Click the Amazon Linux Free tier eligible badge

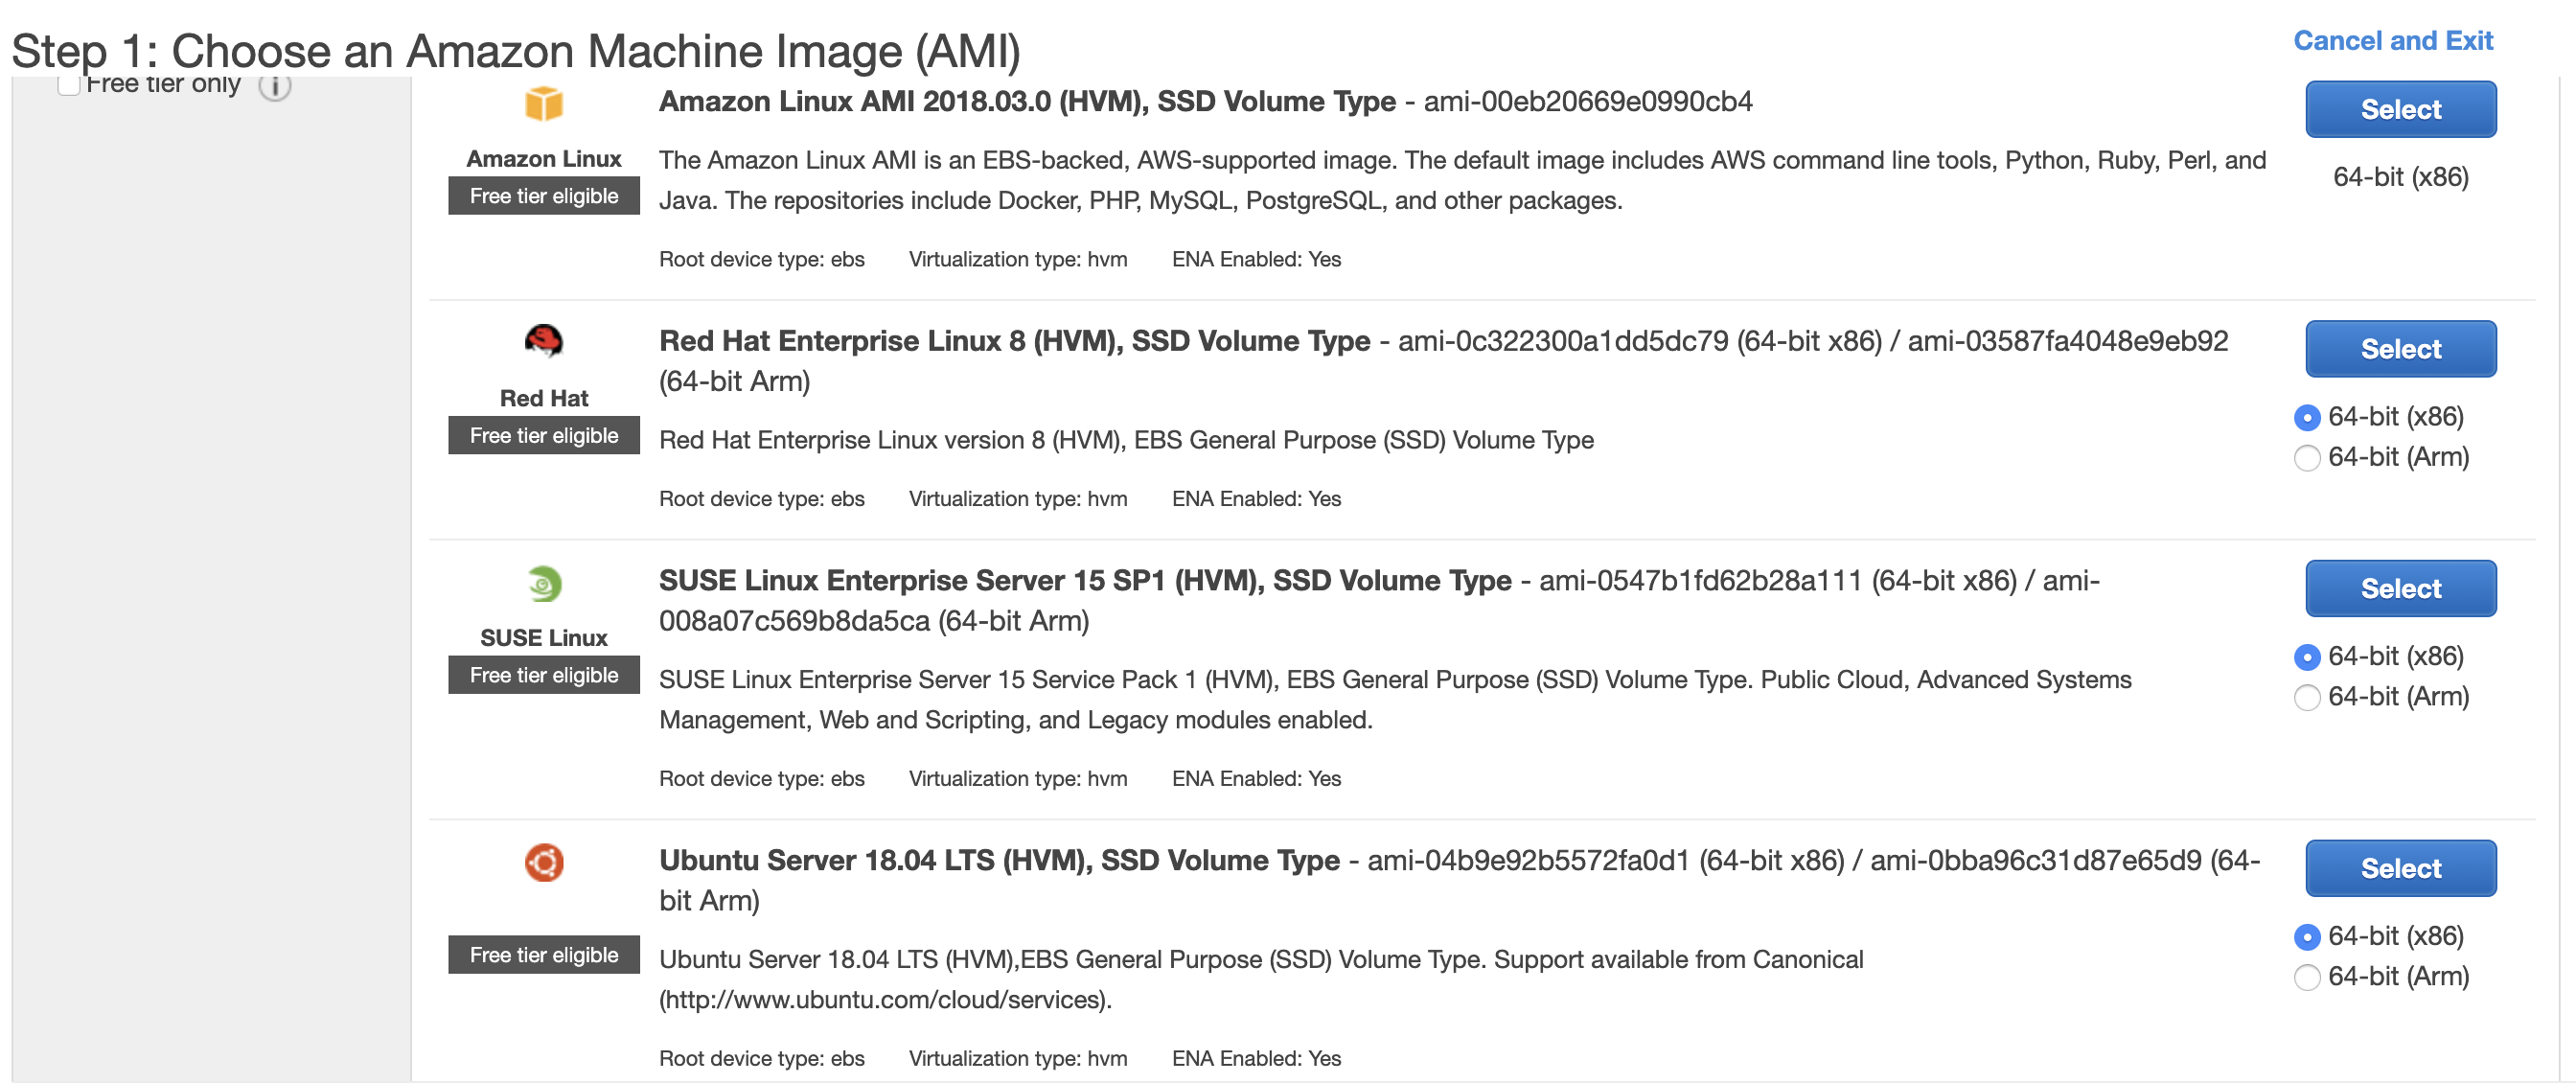(544, 196)
